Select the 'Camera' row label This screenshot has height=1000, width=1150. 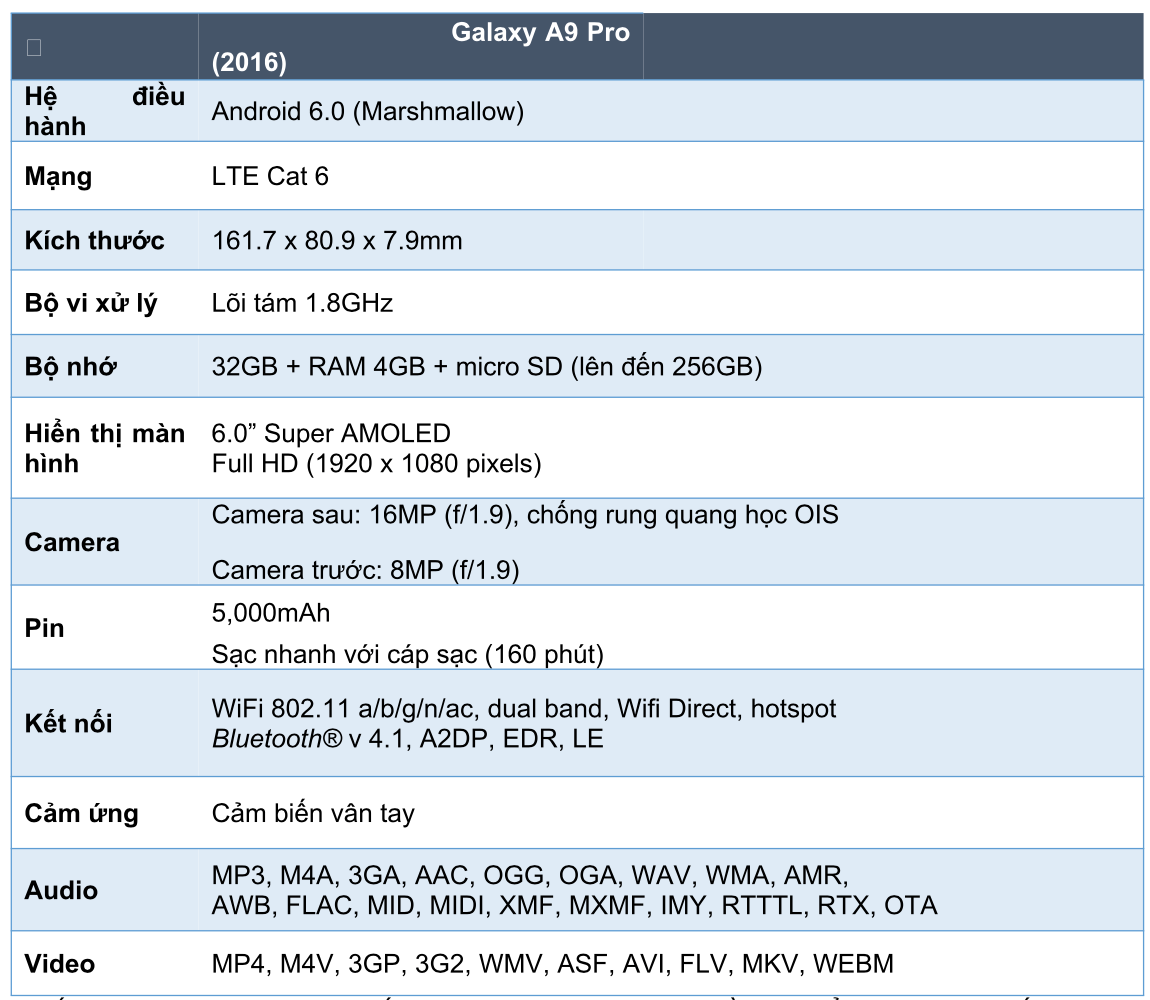[x=72, y=542]
